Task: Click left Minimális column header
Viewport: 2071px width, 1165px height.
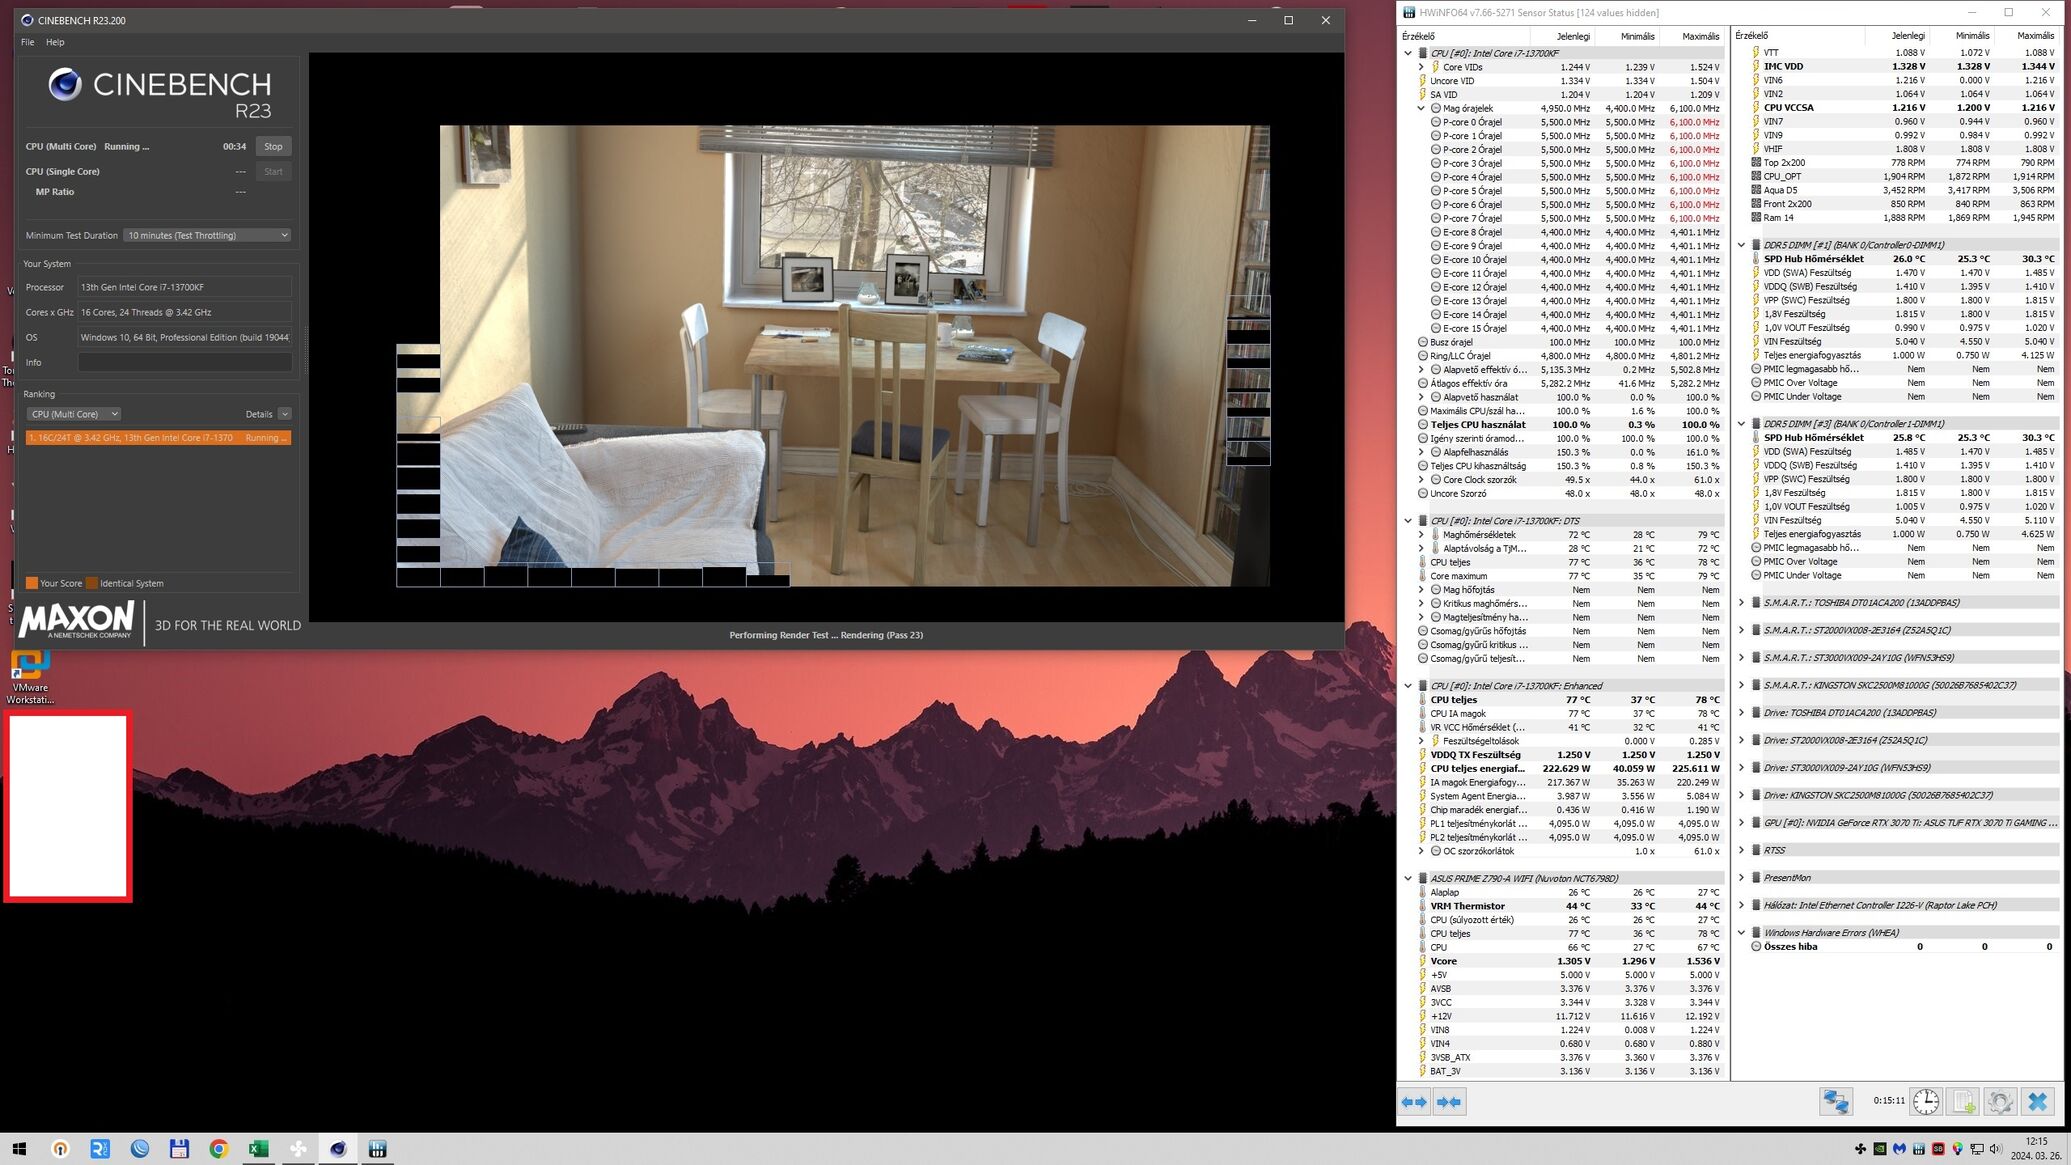Action: (1627, 36)
